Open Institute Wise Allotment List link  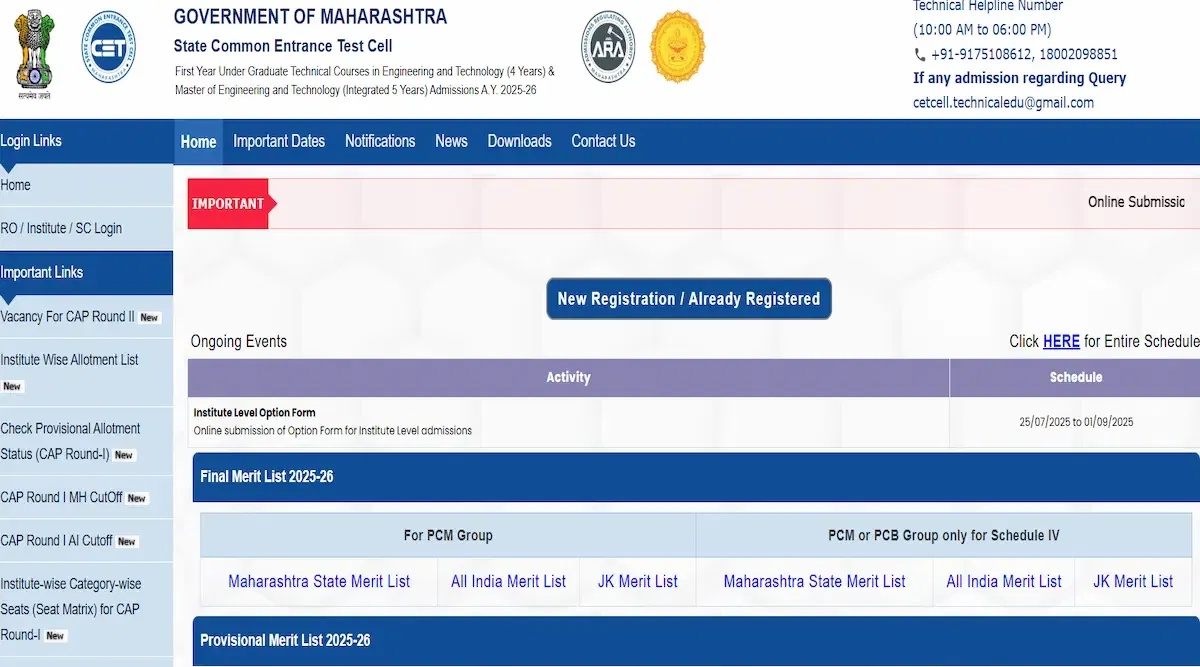[x=70, y=359]
